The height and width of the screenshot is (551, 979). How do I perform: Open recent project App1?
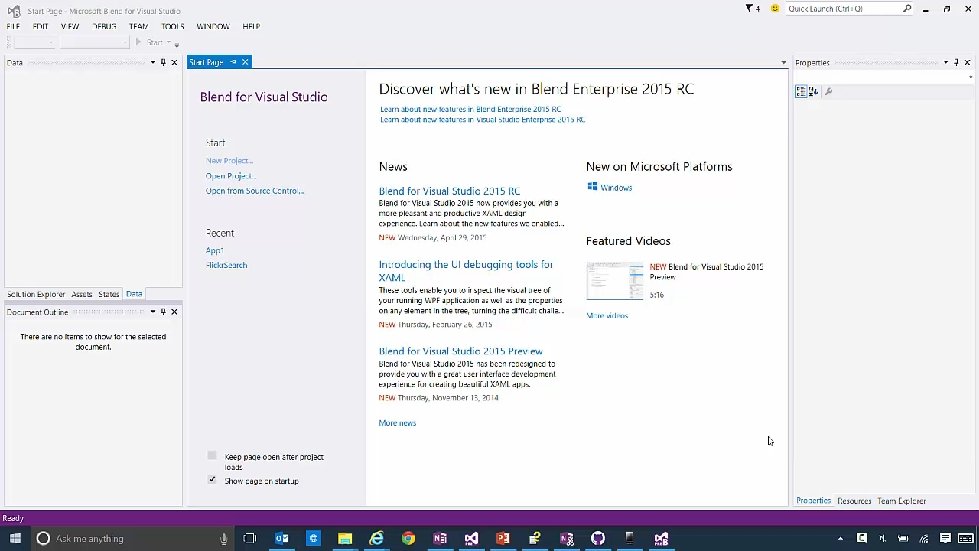pos(214,250)
